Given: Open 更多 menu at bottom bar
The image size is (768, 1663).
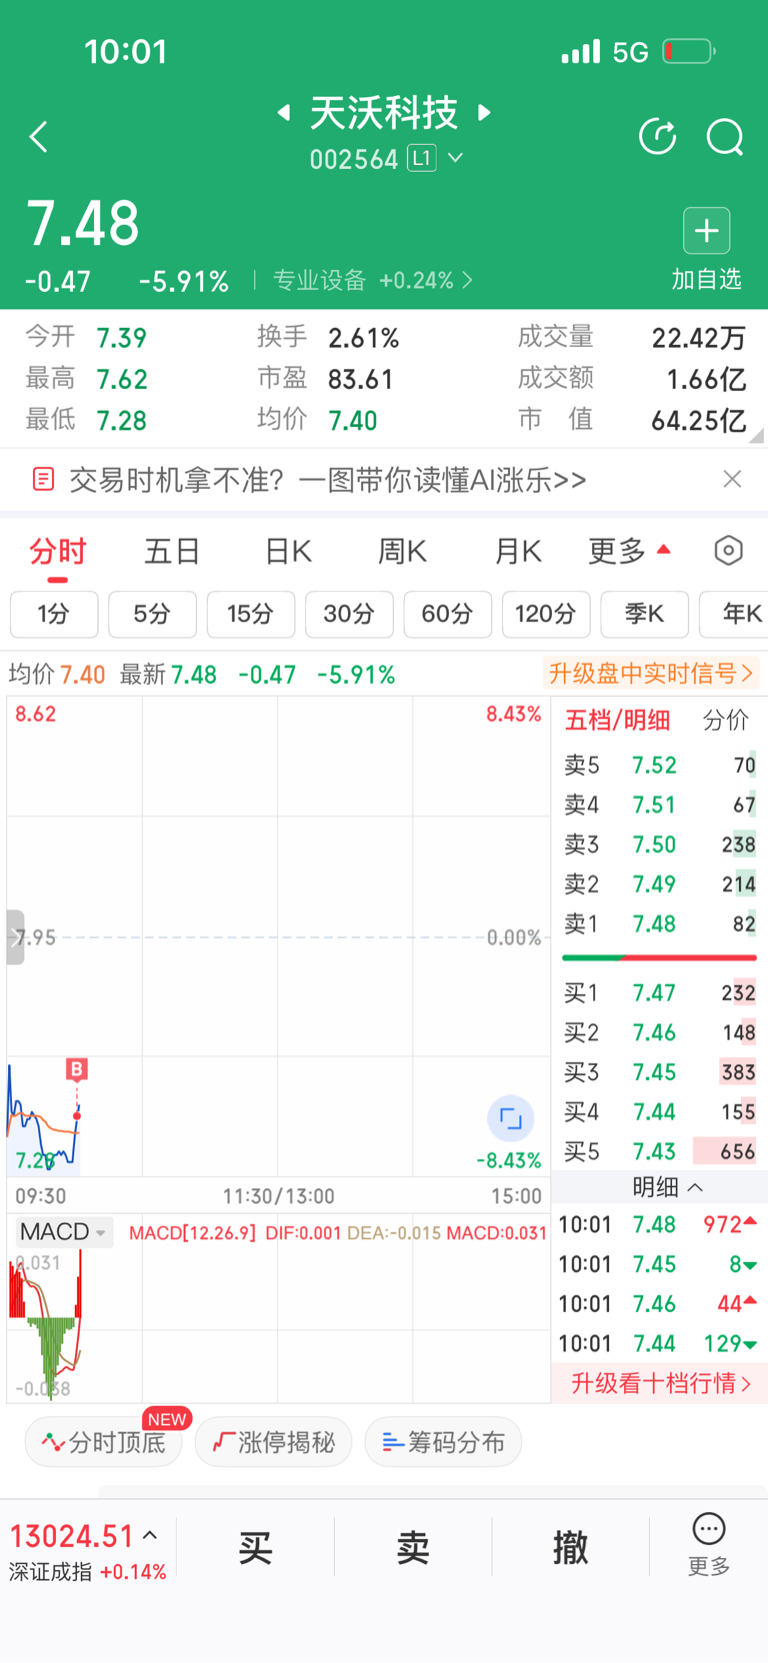Looking at the screenshot, I should (x=709, y=1545).
